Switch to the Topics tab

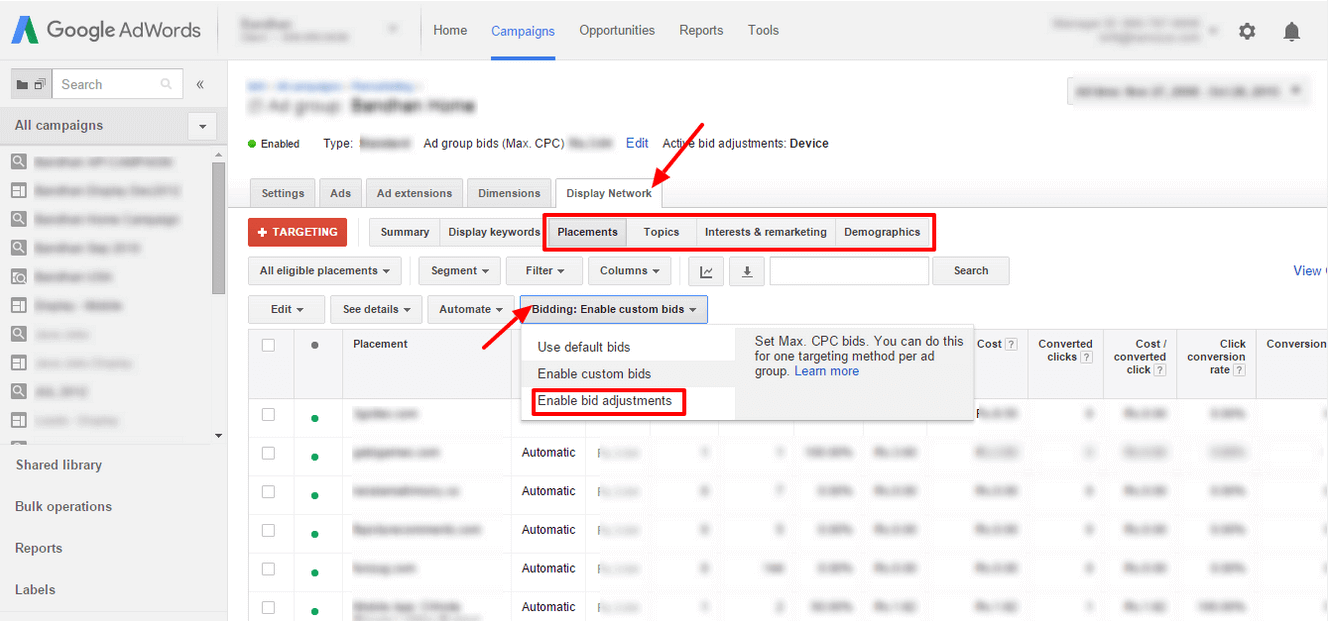(661, 232)
